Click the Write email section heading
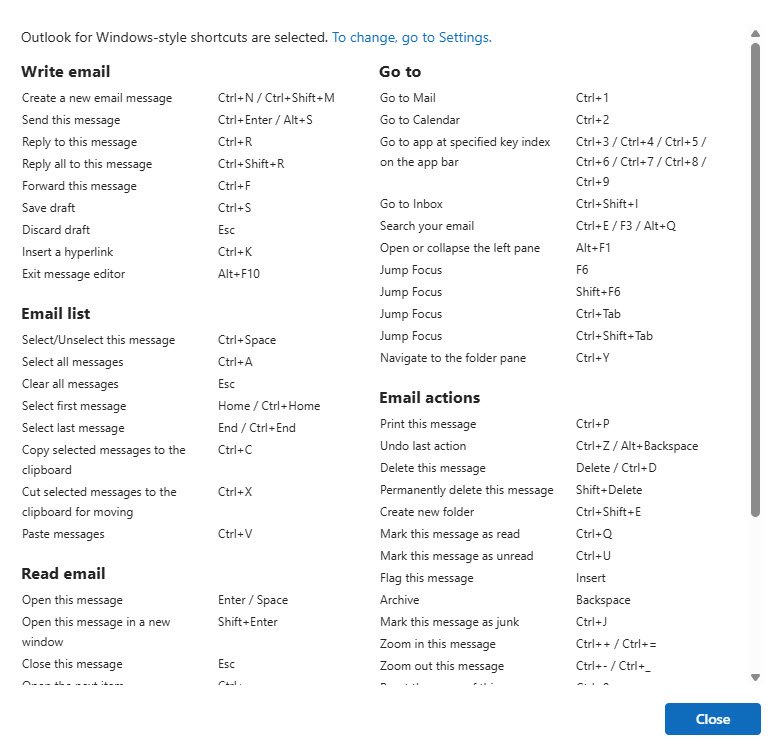The image size is (782, 747). click(65, 71)
